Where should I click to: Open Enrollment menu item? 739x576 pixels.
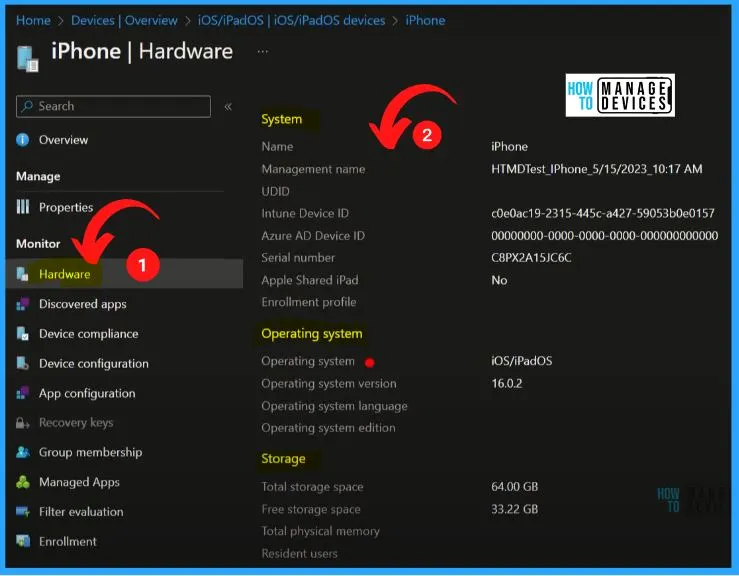click(x=67, y=542)
